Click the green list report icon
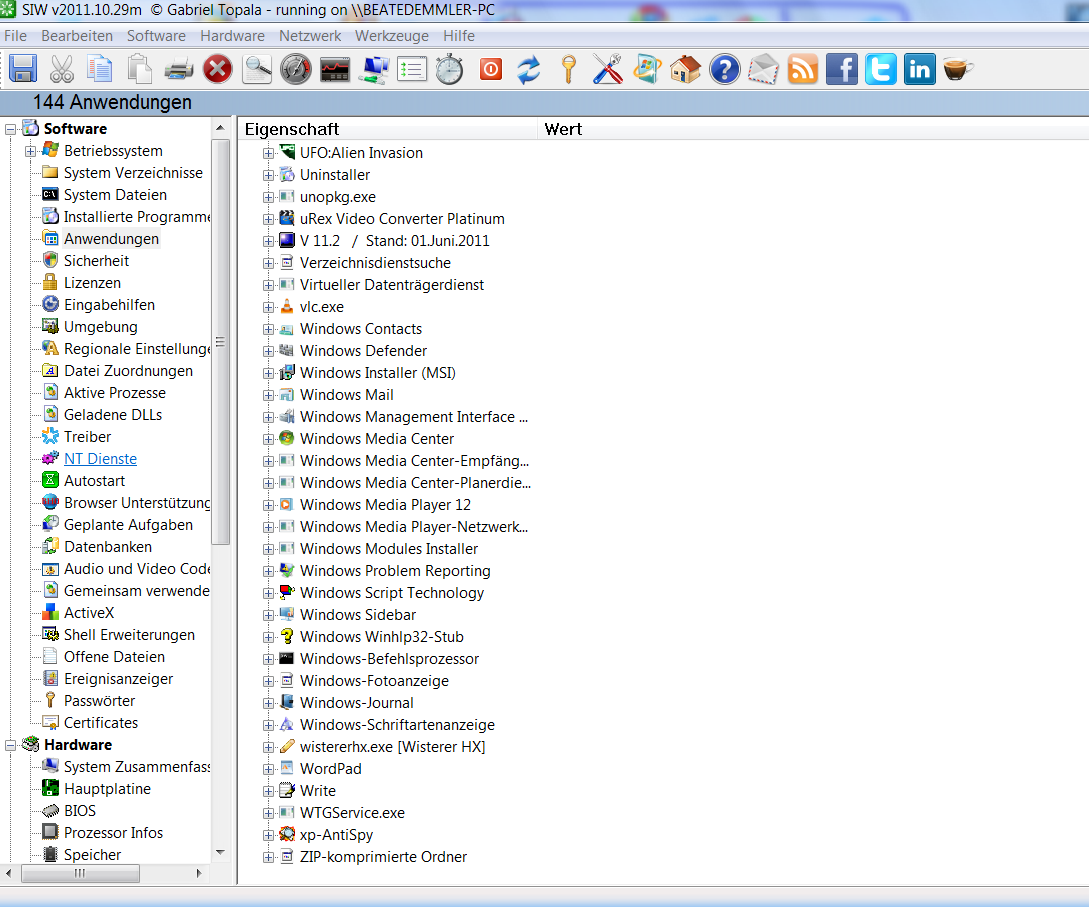 [x=412, y=69]
